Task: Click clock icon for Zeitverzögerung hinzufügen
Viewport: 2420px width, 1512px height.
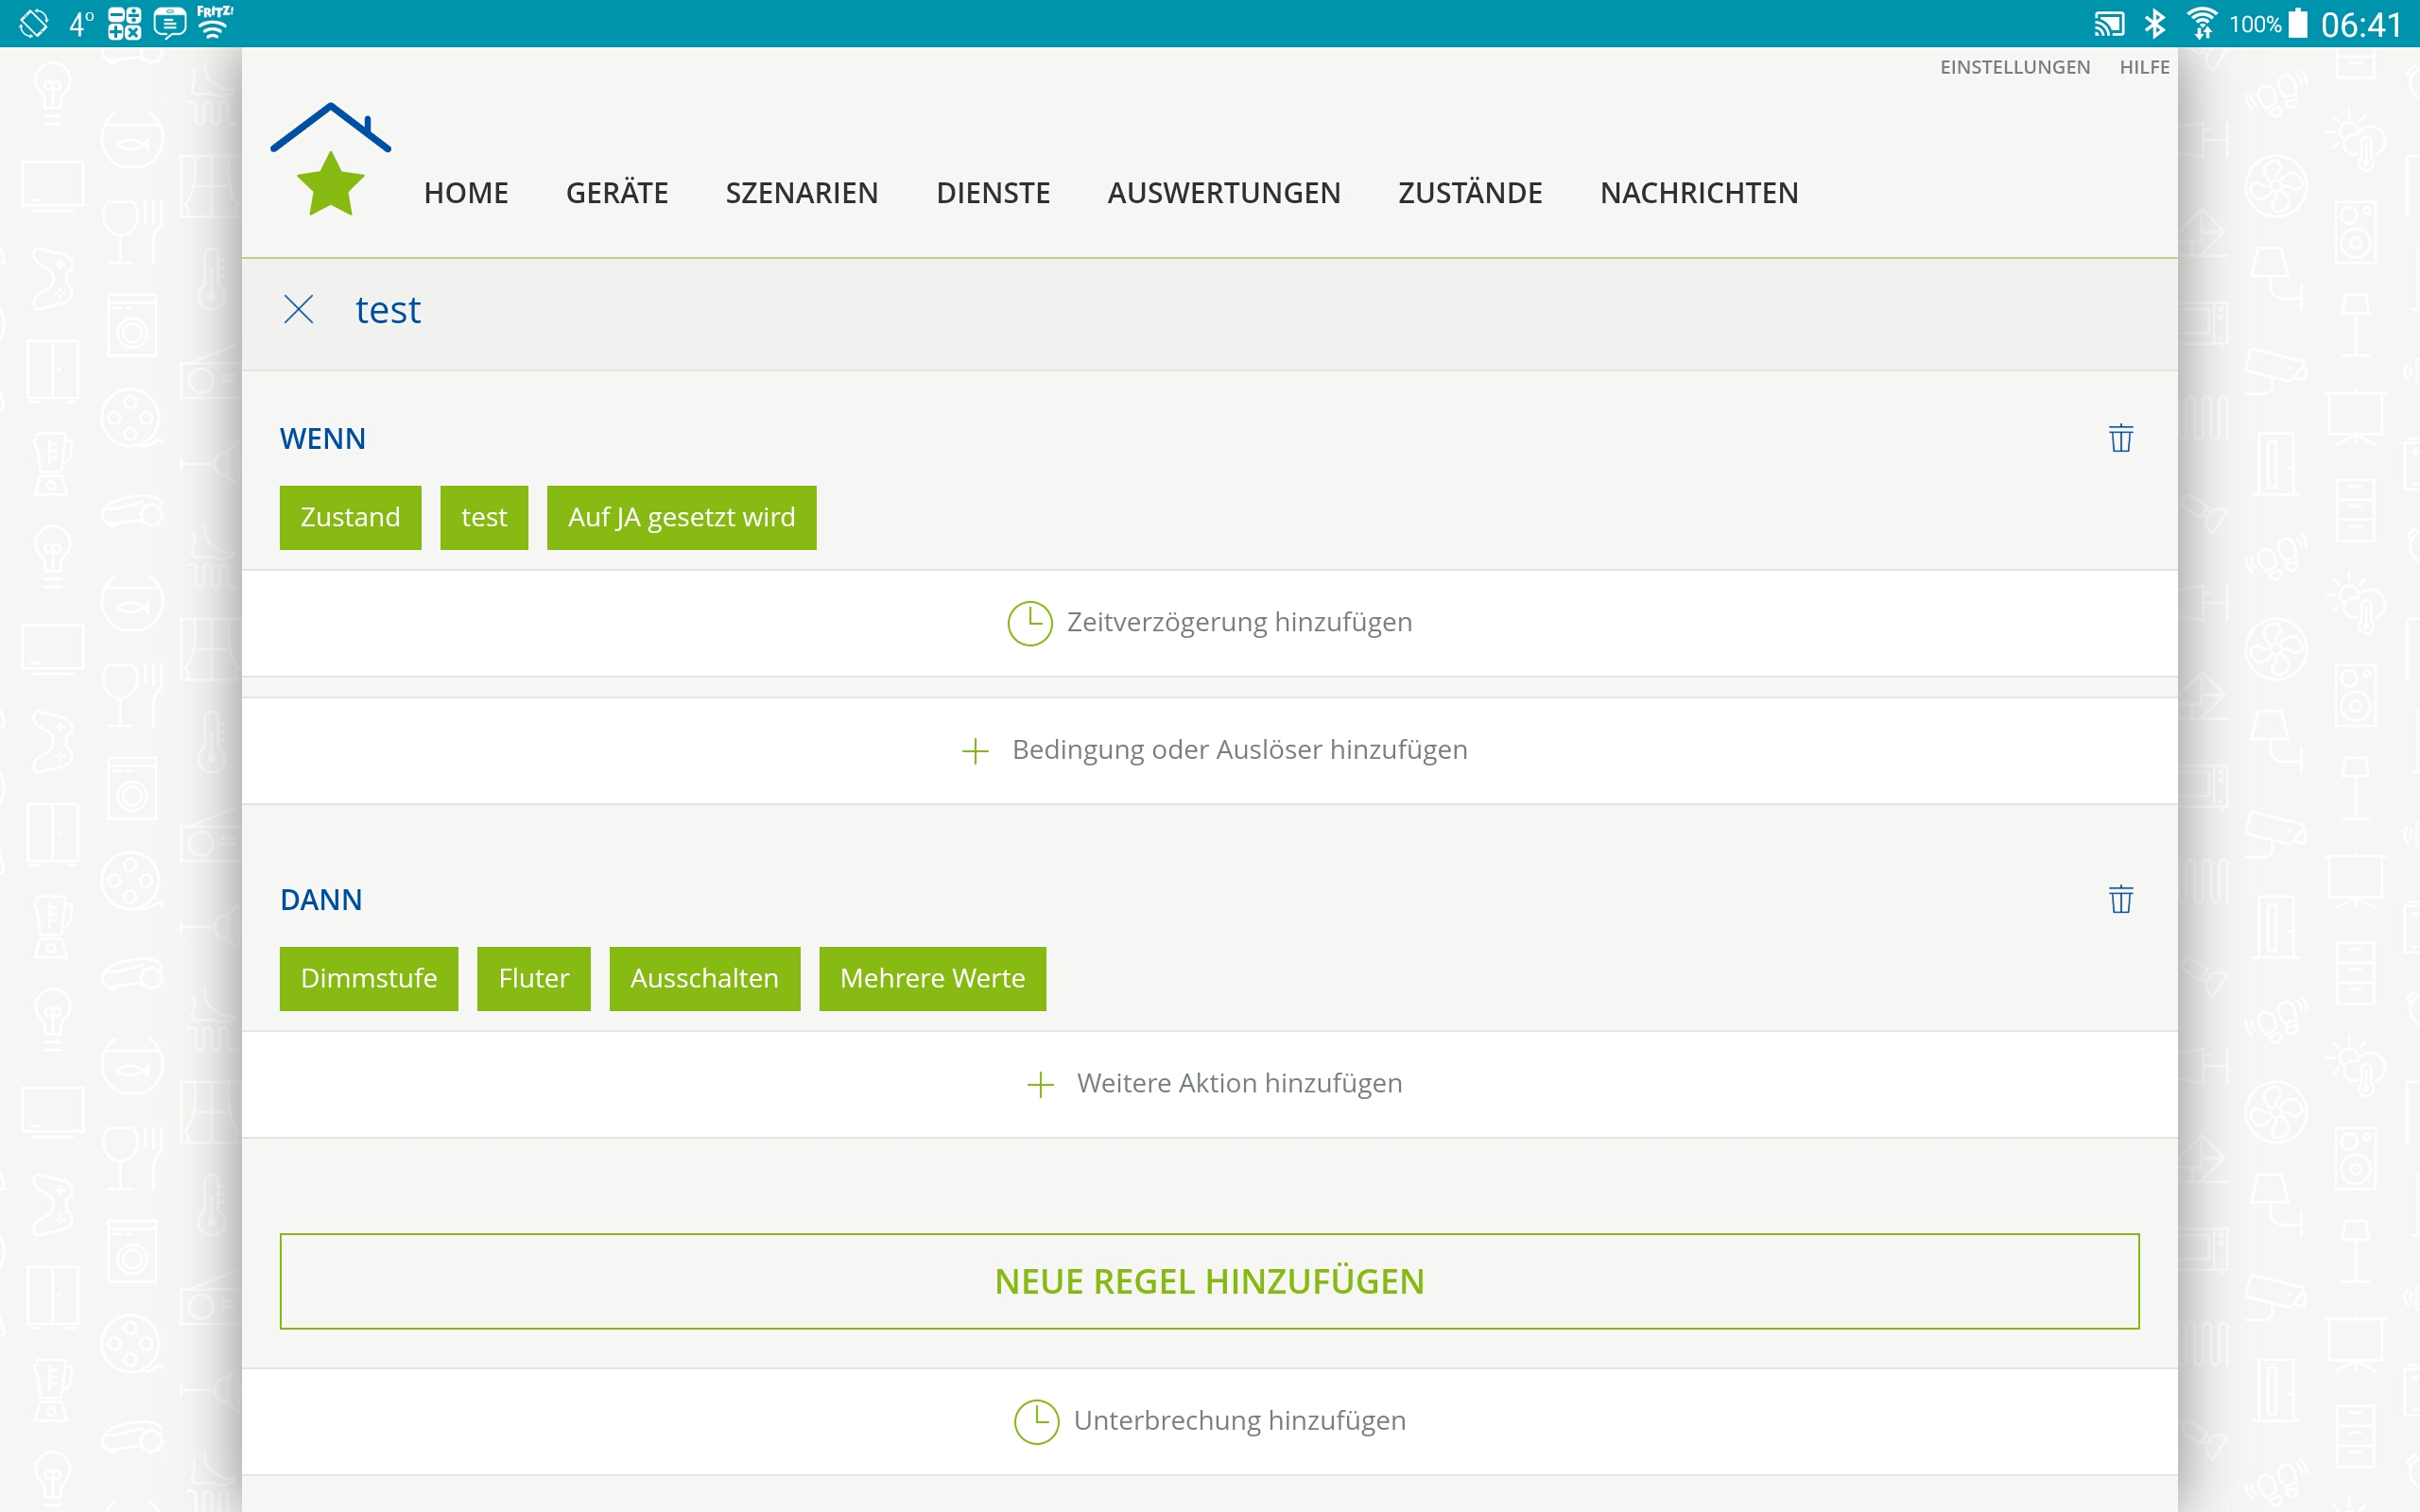Action: [1029, 623]
